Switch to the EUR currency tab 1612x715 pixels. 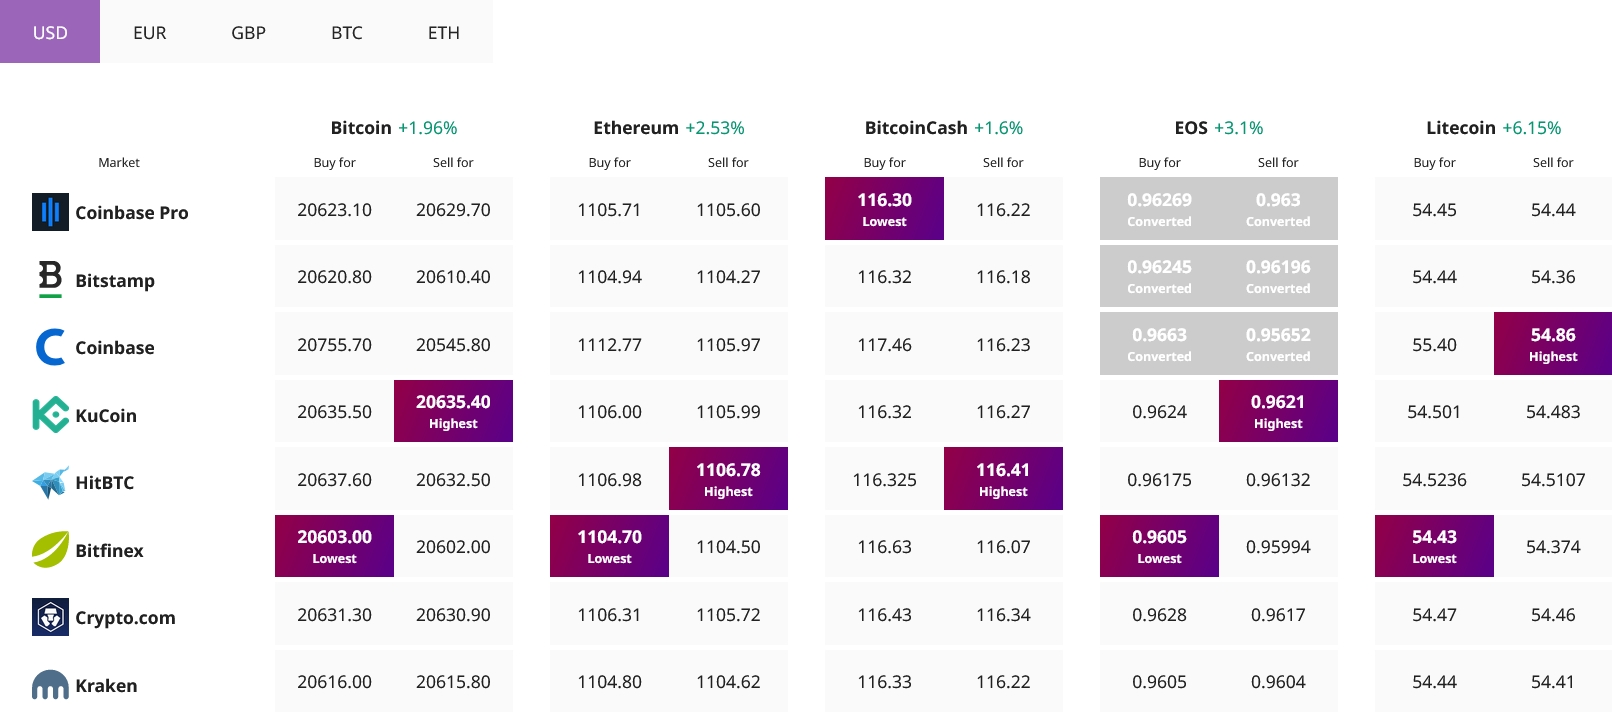click(x=149, y=32)
